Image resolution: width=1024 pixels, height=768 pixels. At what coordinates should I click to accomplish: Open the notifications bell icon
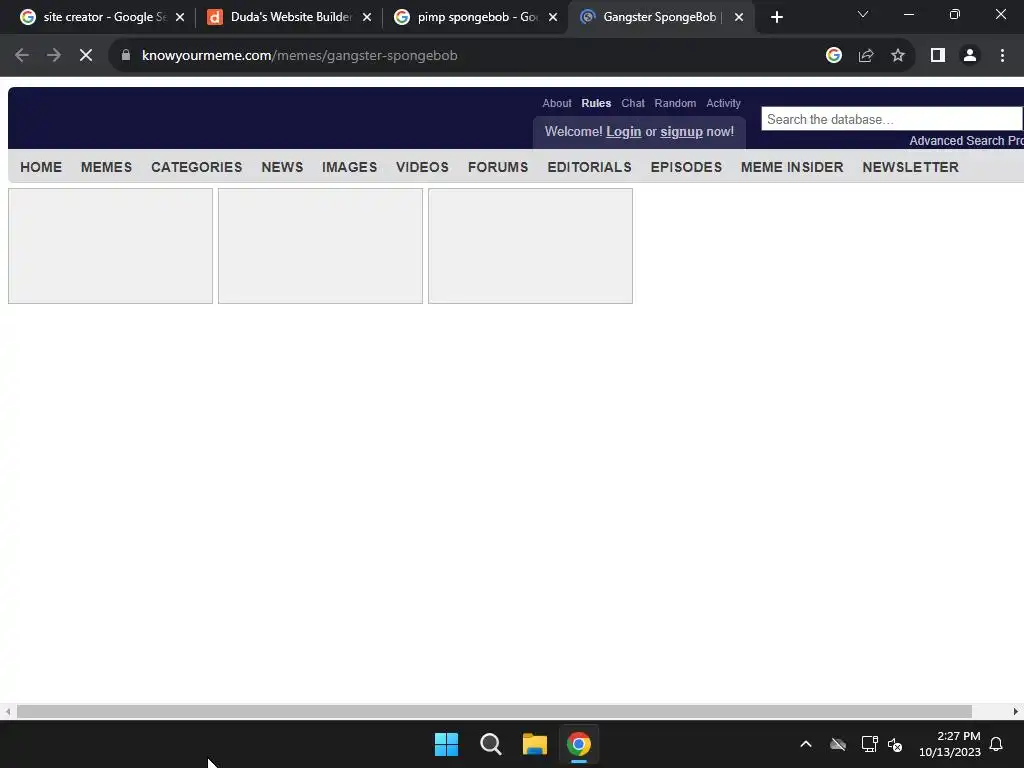point(997,744)
